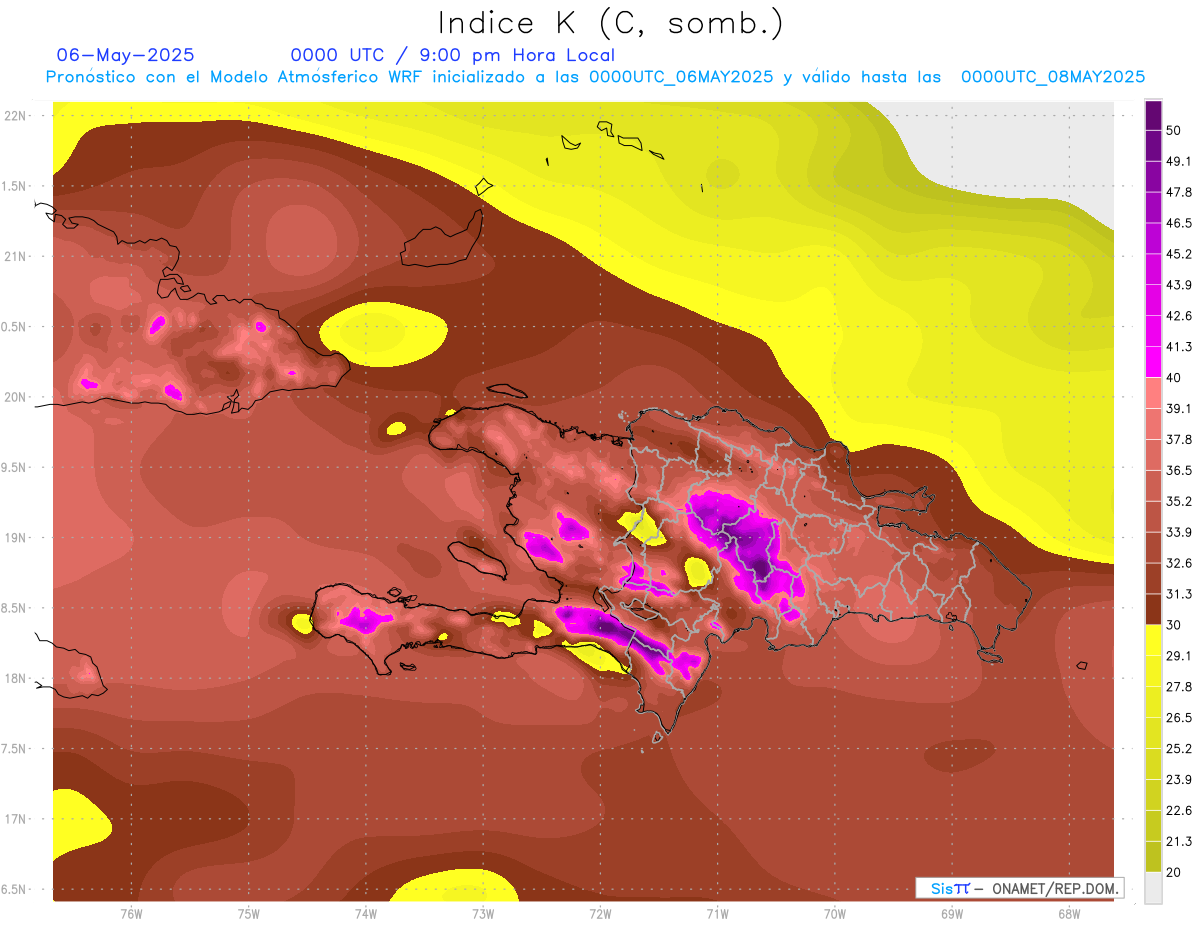Click the '29.1' legend value
1200x927 pixels.
[1180, 655]
